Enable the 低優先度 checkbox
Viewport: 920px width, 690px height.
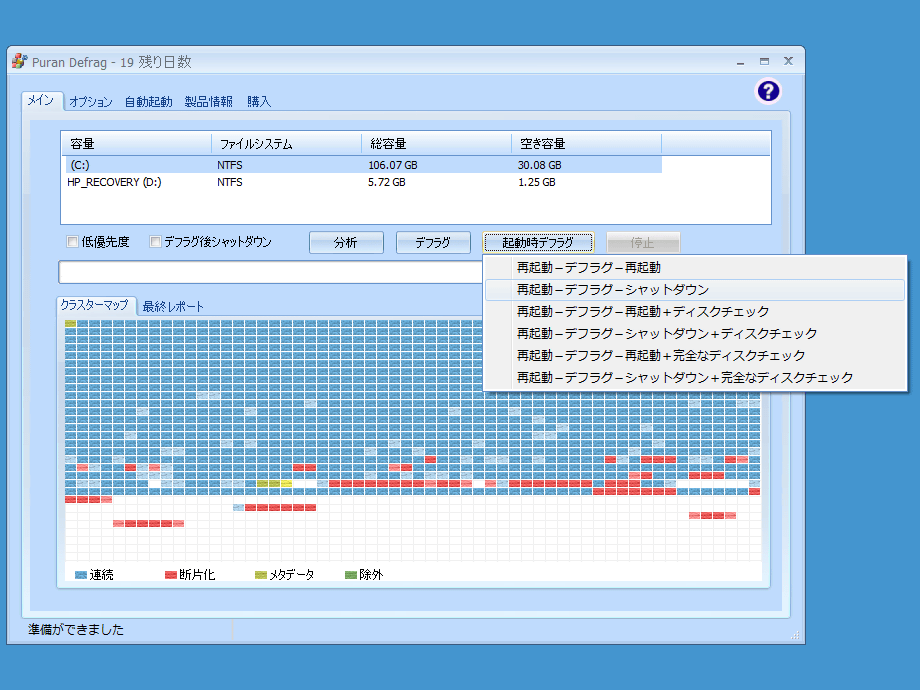[73, 242]
